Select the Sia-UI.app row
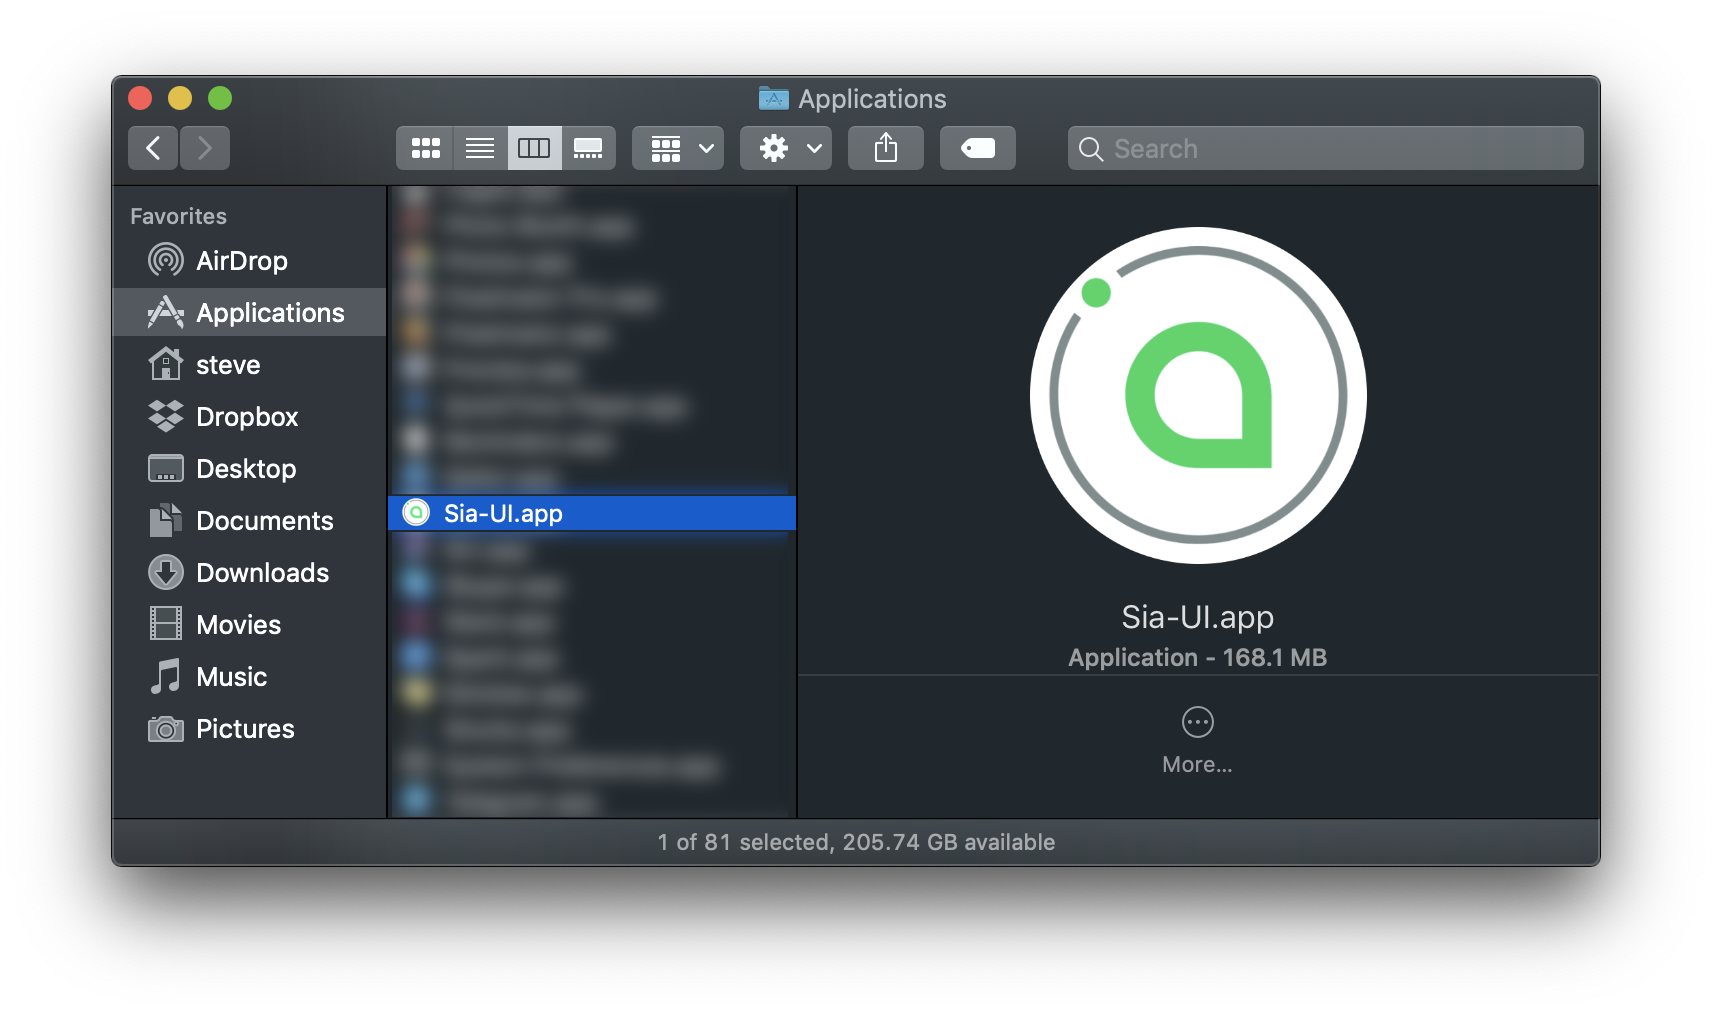 [x=592, y=513]
